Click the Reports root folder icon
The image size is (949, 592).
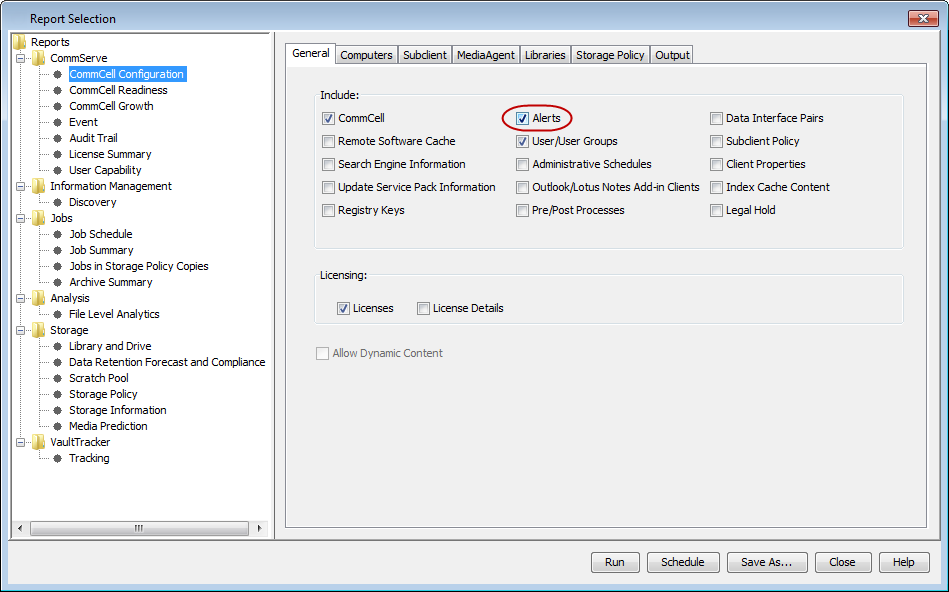pyautogui.click(x=19, y=42)
